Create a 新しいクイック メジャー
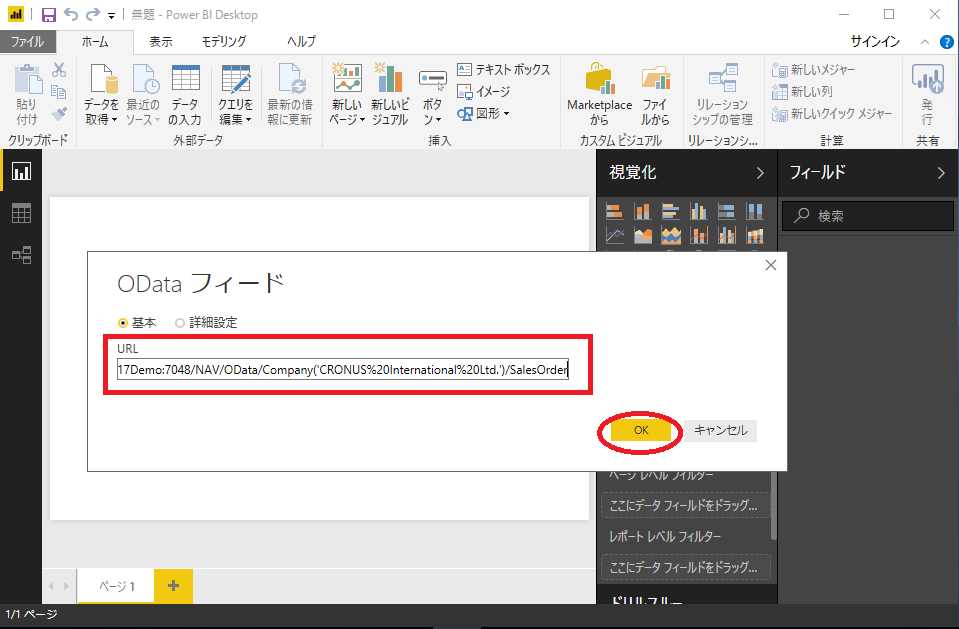959x629 pixels. click(832, 114)
